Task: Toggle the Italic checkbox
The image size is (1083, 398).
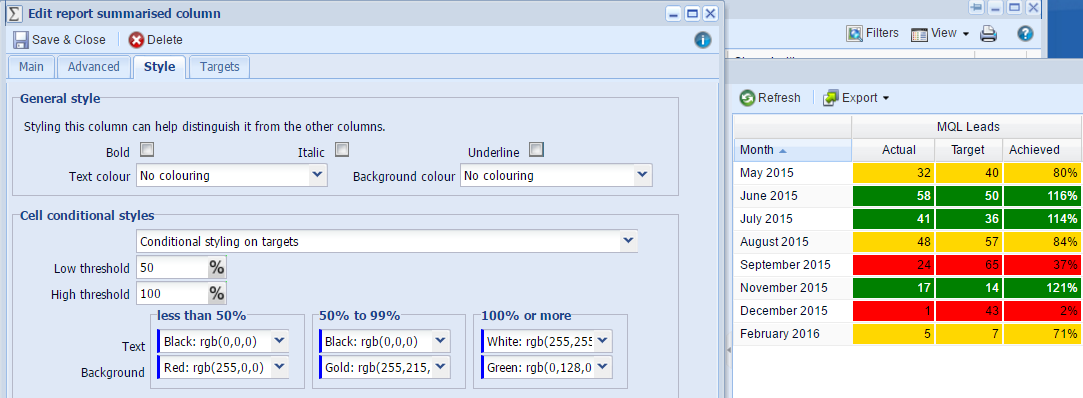Action: (342, 149)
